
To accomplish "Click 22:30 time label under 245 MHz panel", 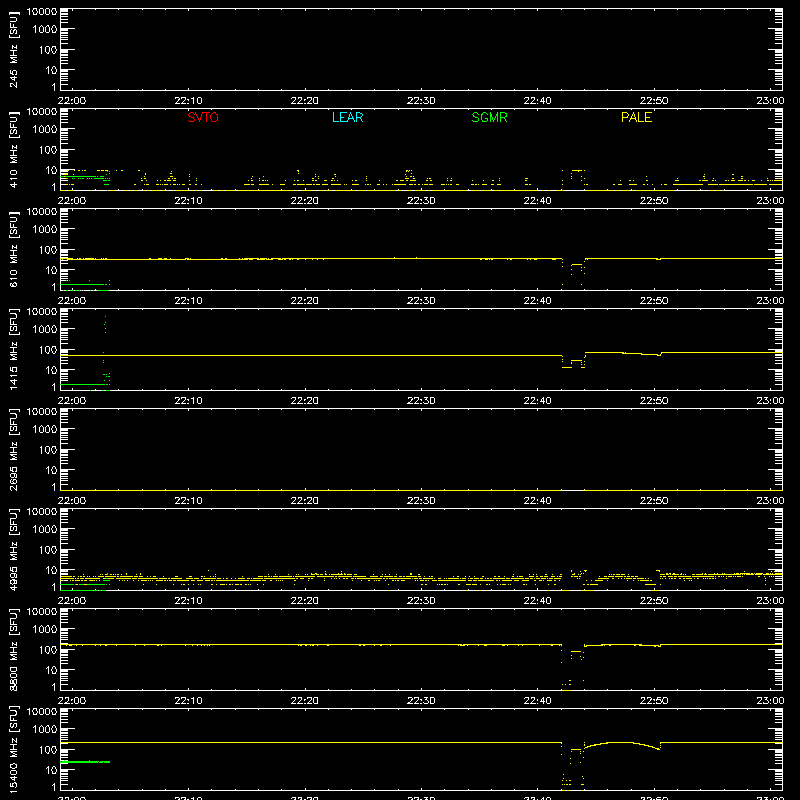I will pyautogui.click(x=421, y=101).
